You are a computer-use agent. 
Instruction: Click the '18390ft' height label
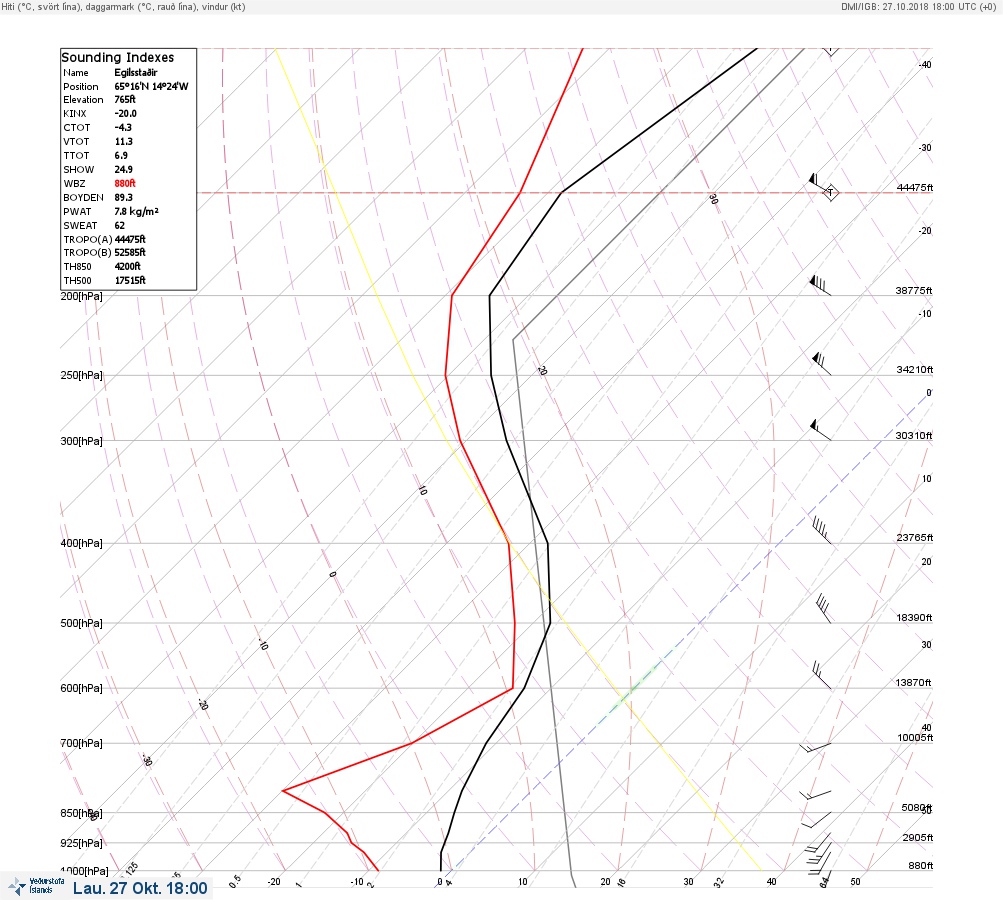pyautogui.click(x=914, y=618)
